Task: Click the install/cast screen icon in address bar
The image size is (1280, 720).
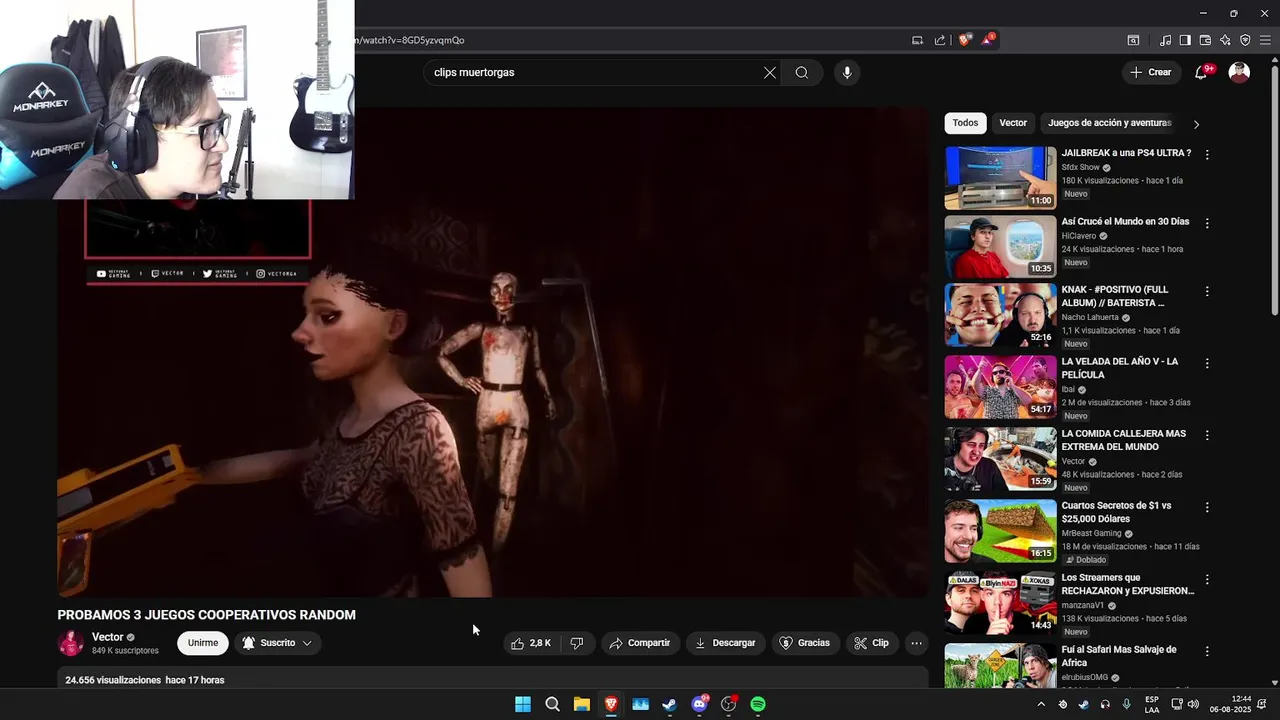Action: tap(917, 40)
